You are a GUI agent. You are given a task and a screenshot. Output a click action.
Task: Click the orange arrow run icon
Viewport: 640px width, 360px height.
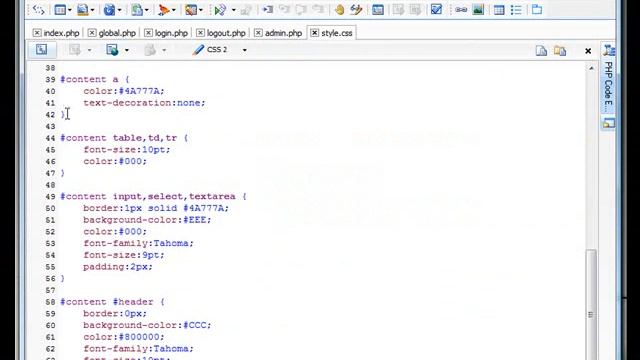[164, 9]
